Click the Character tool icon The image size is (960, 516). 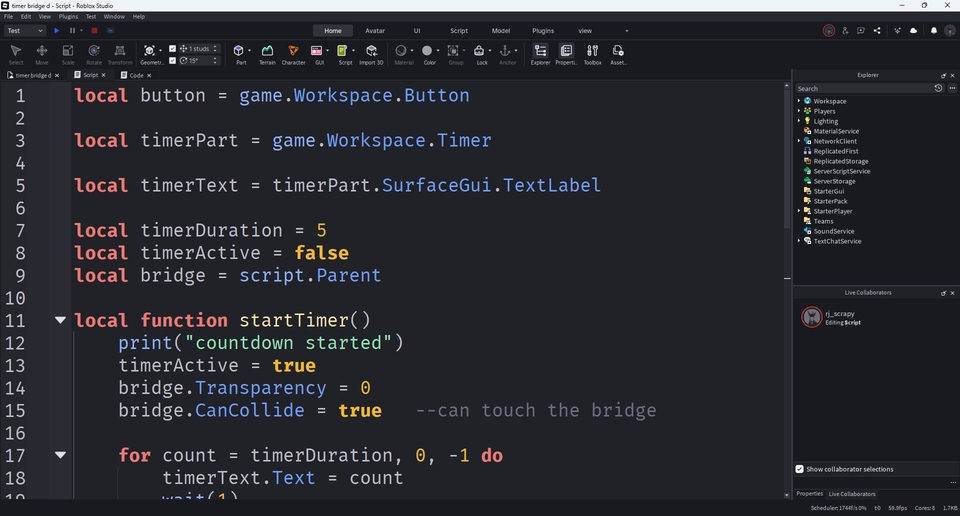coord(293,52)
